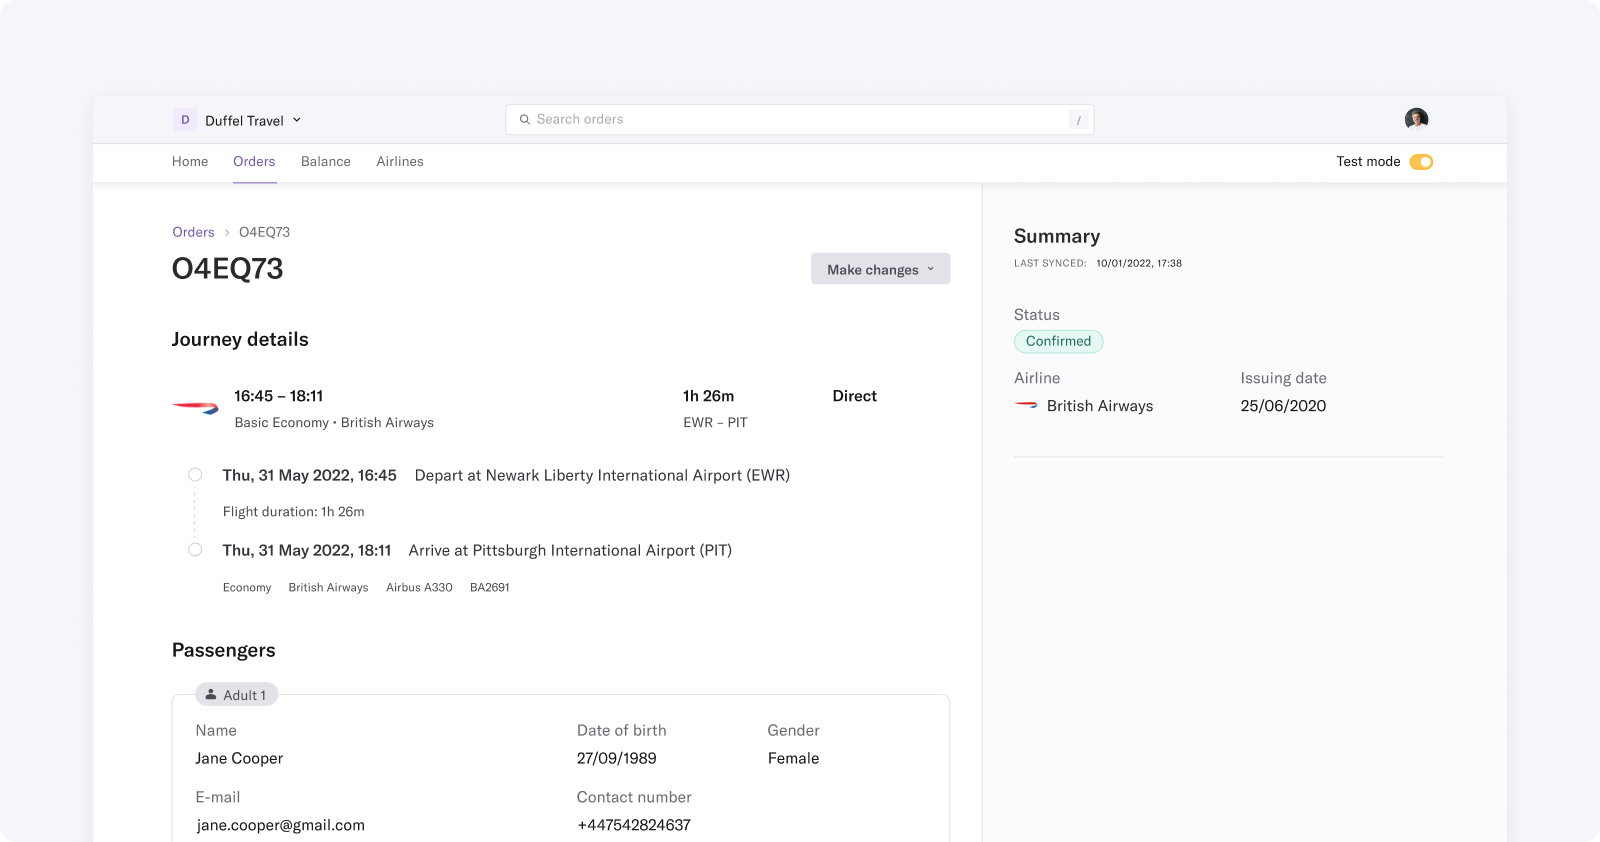1600x842 pixels.
Task: Click the Confirmed status badge
Action: (1058, 341)
